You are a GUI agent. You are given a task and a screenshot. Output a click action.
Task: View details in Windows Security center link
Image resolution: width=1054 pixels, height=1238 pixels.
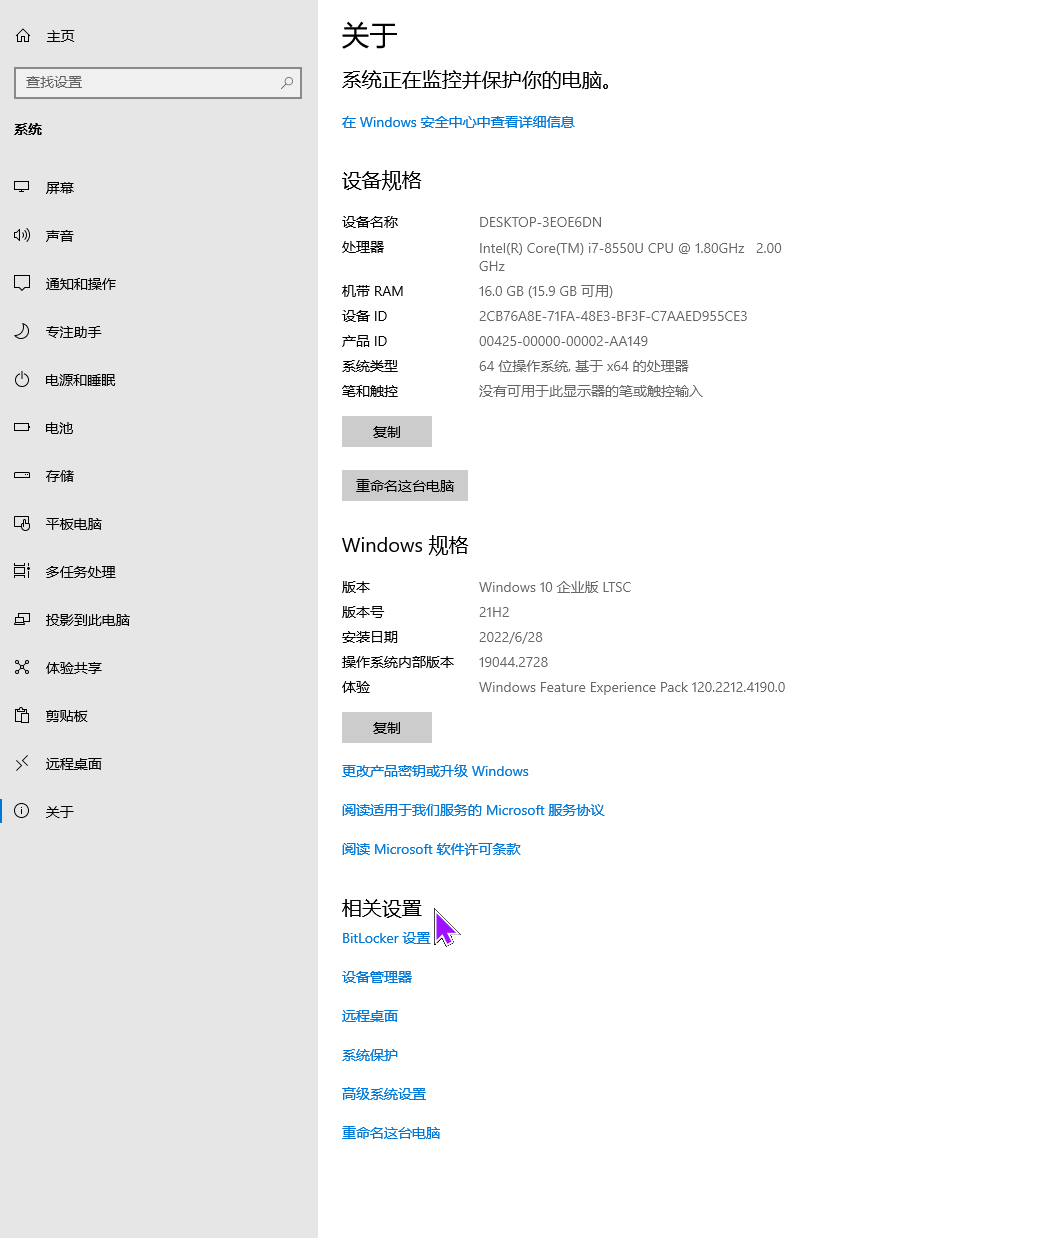pyautogui.click(x=458, y=122)
